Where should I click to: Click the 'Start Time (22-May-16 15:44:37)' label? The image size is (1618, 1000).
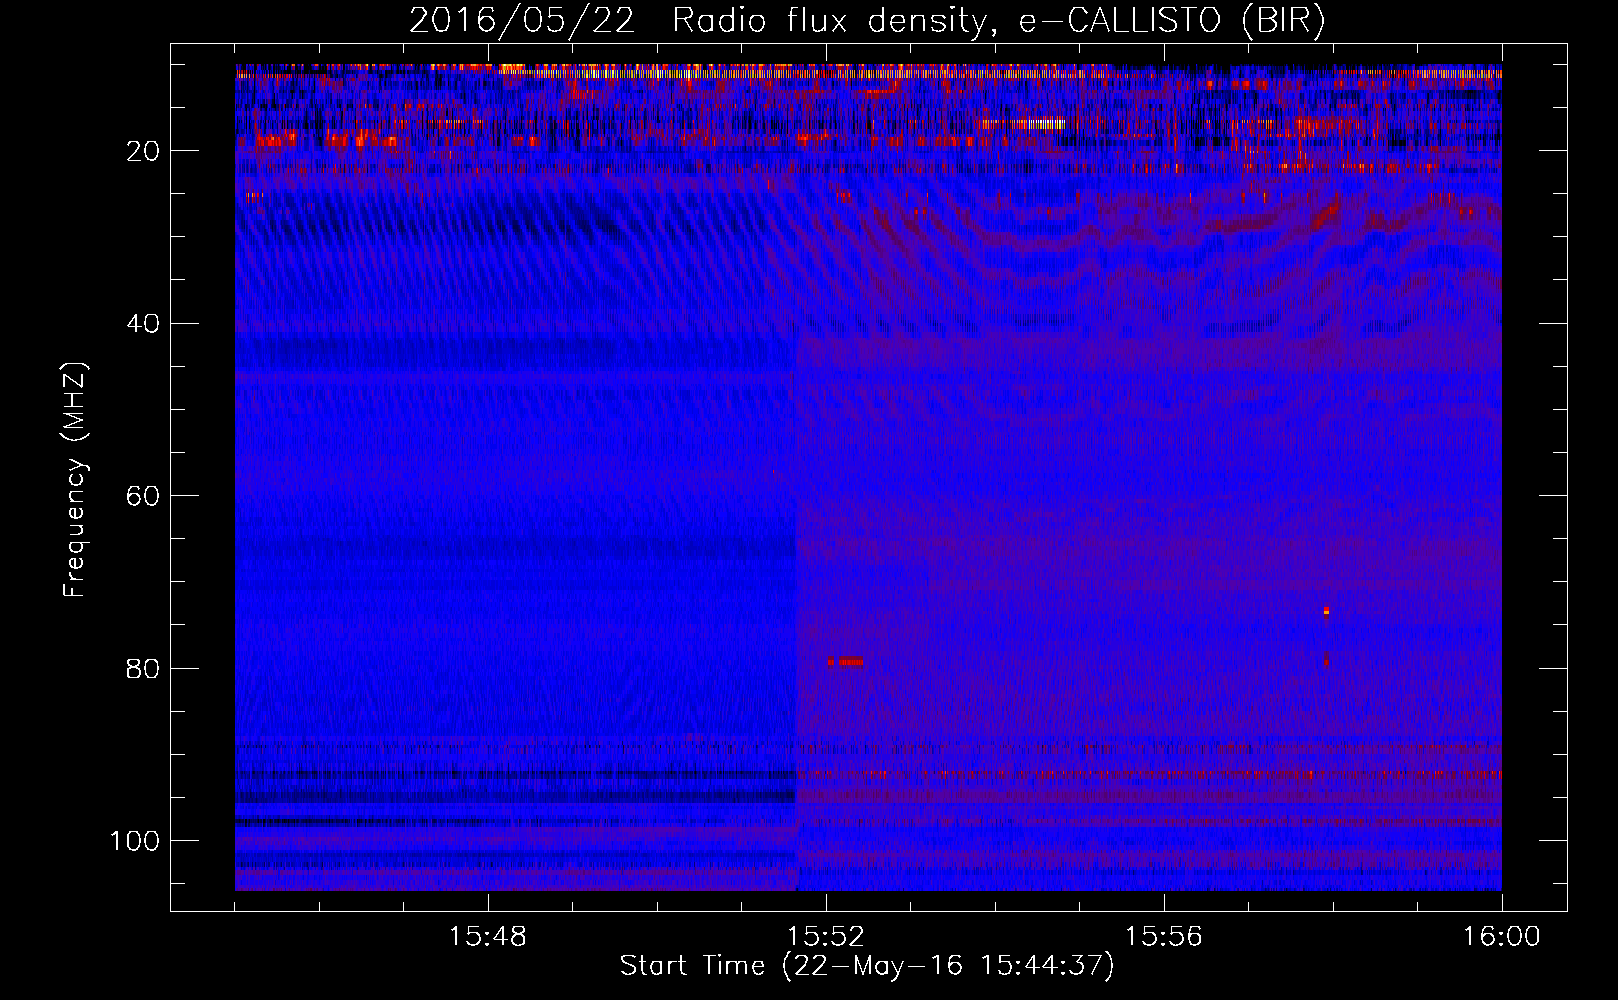coord(867,967)
